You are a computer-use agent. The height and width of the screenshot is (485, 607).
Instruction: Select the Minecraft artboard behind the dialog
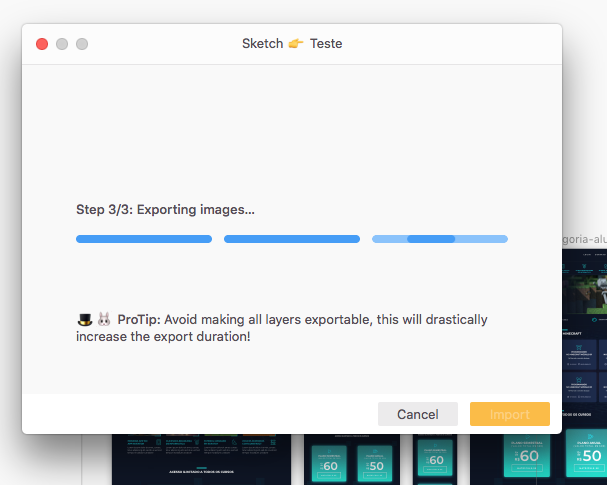coord(585,341)
